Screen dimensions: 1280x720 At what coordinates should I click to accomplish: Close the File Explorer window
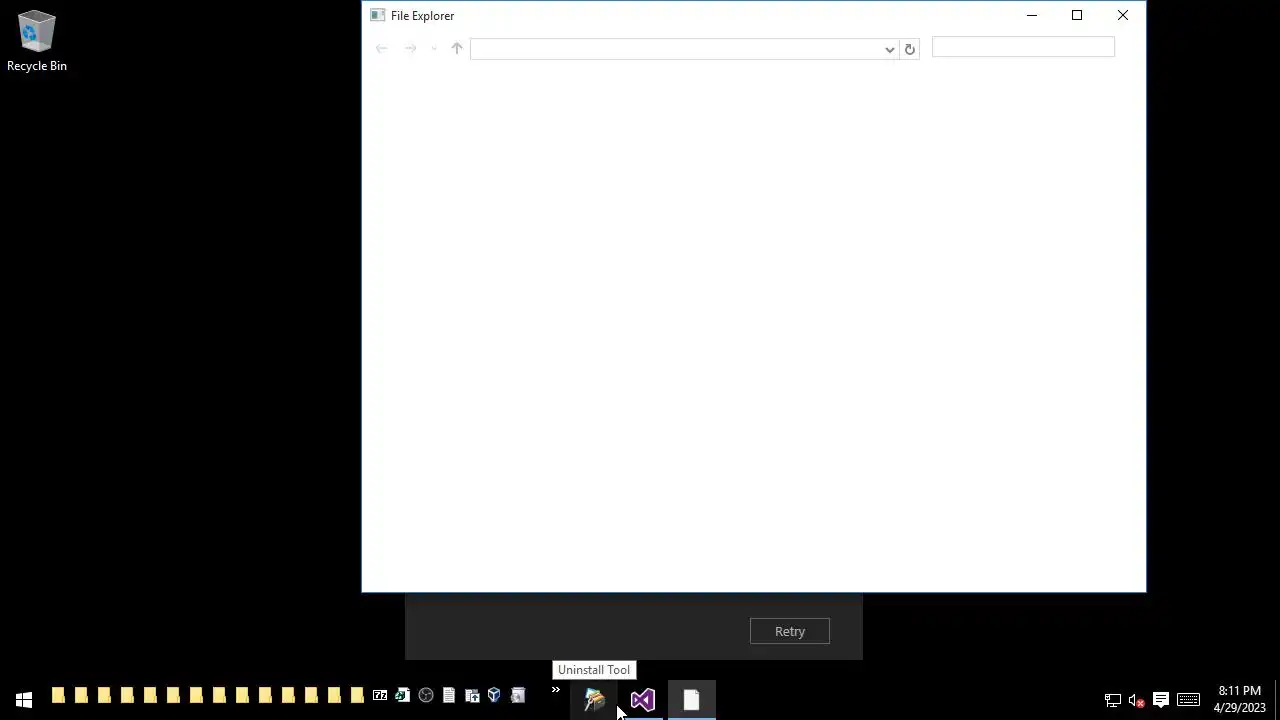coord(1123,15)
